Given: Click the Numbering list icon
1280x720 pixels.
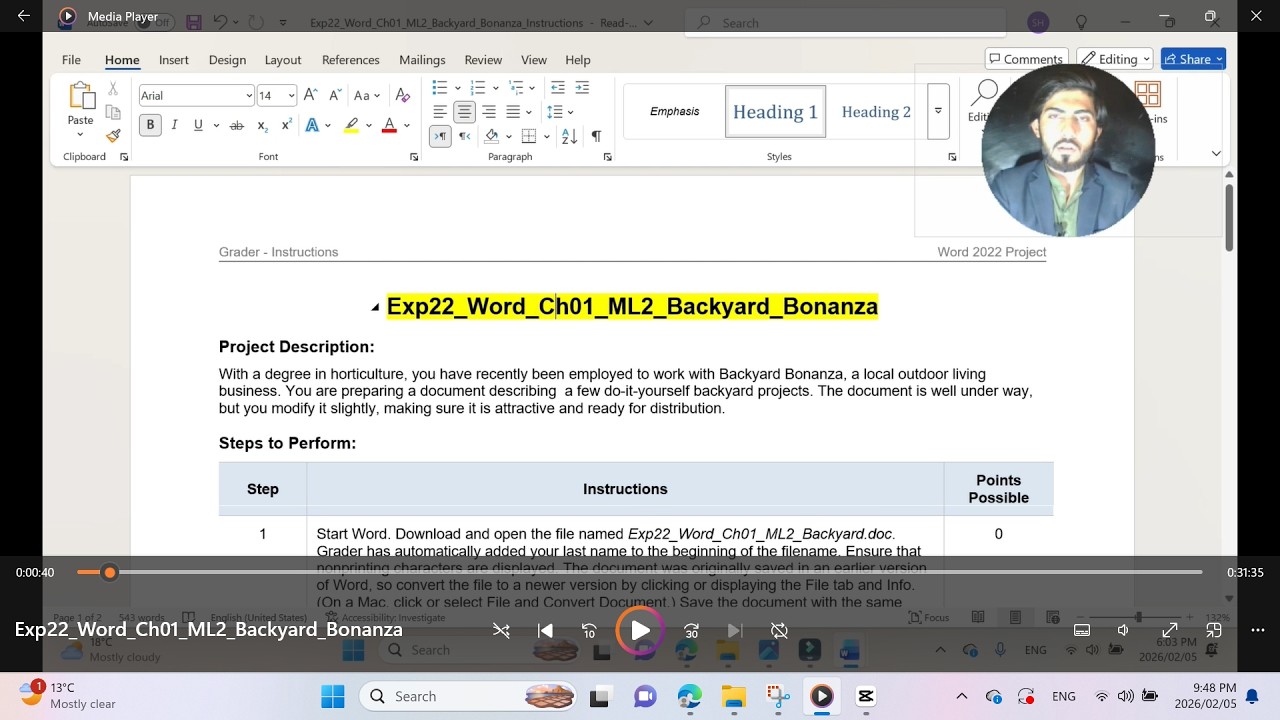Looking at the screenshot, I should tap(477, 87).
